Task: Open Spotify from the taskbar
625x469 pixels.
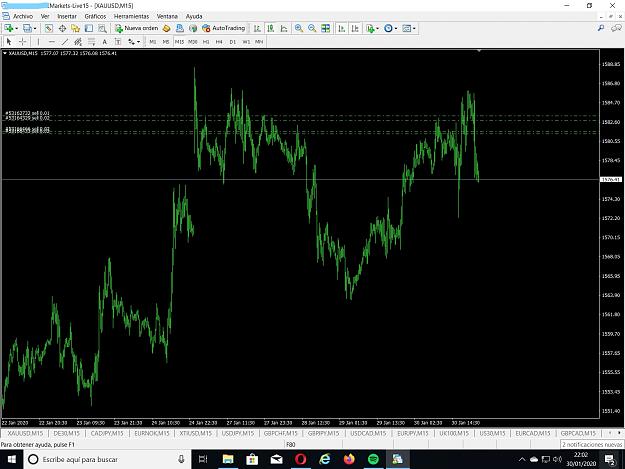Action: [x=373, y=459]
